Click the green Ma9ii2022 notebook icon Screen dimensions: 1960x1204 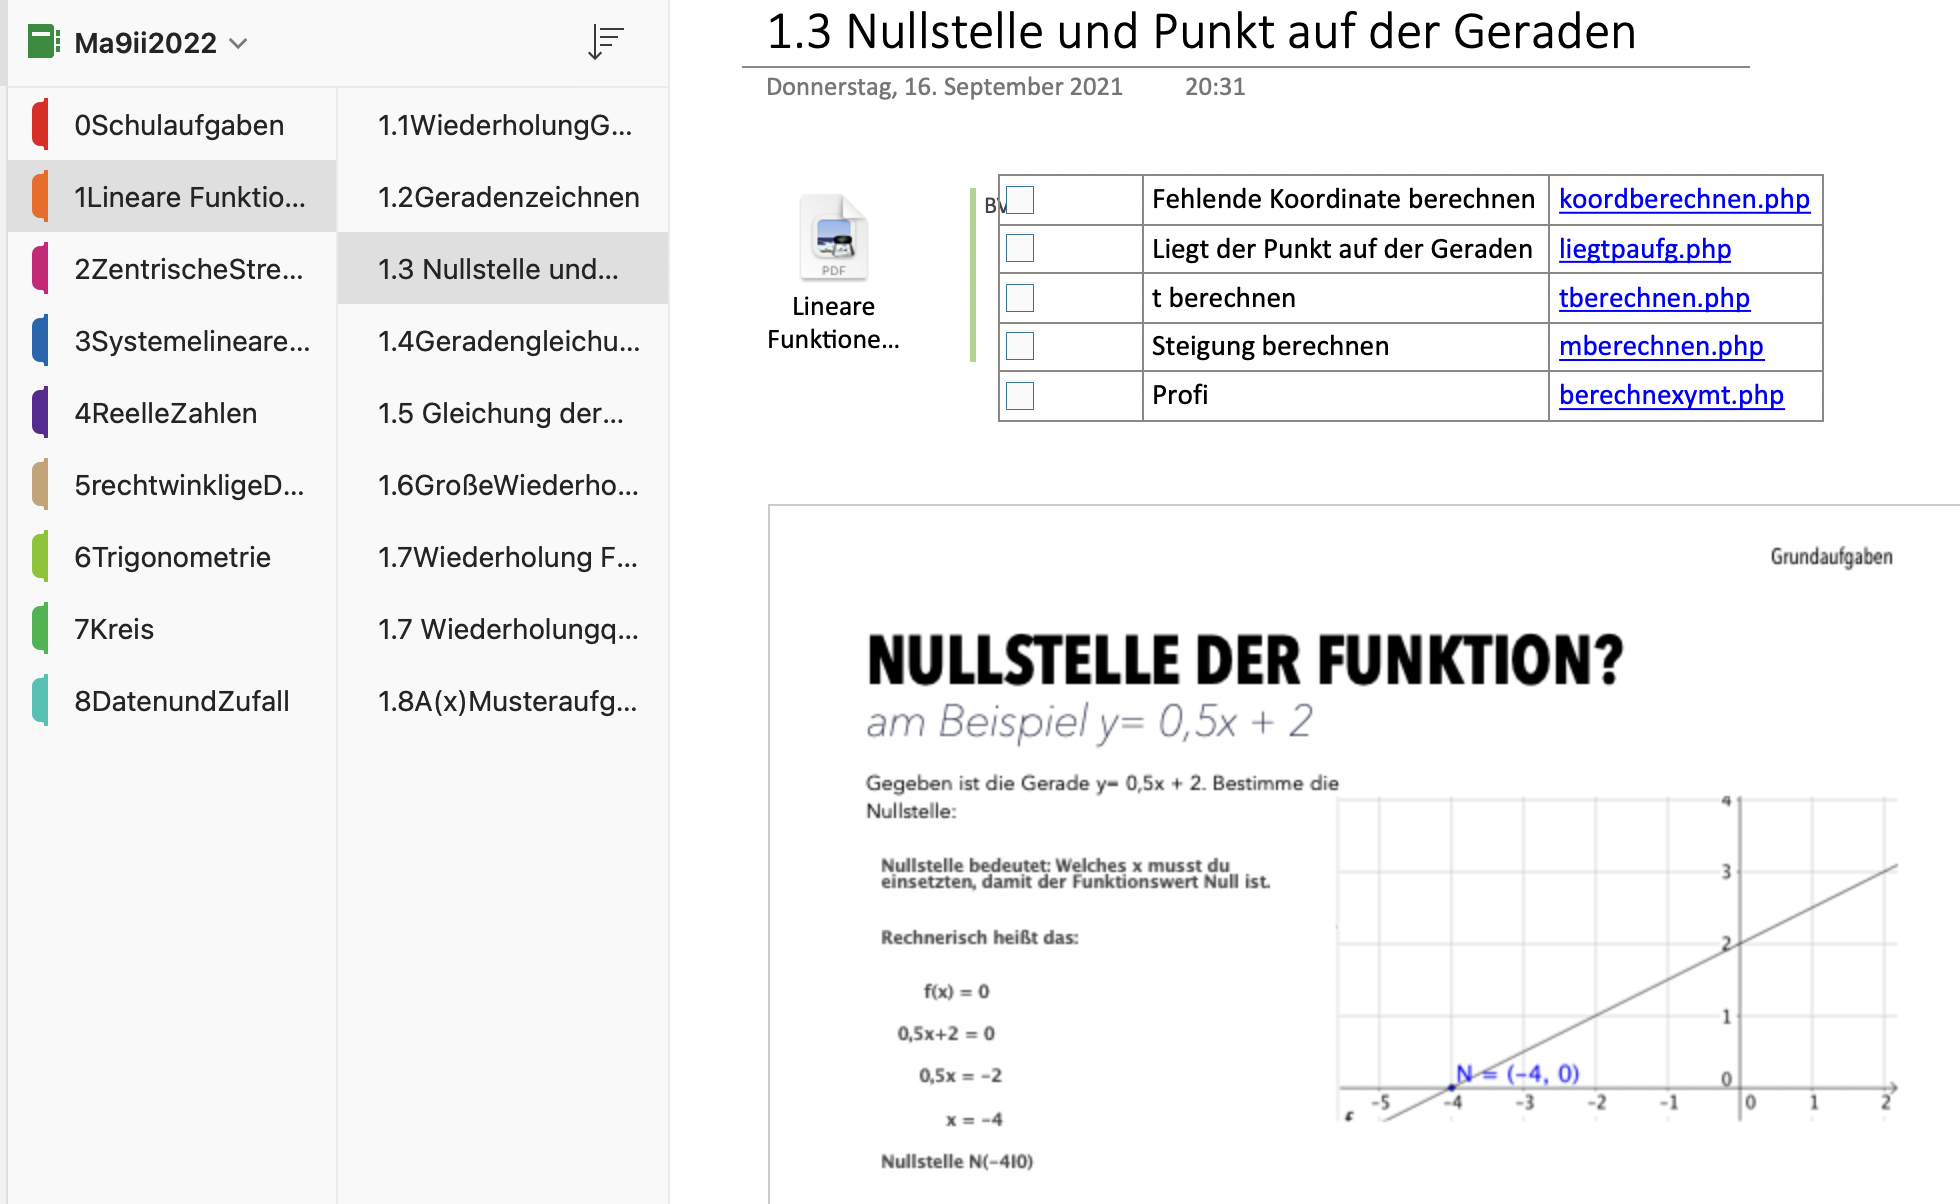(x=43, y=42)
